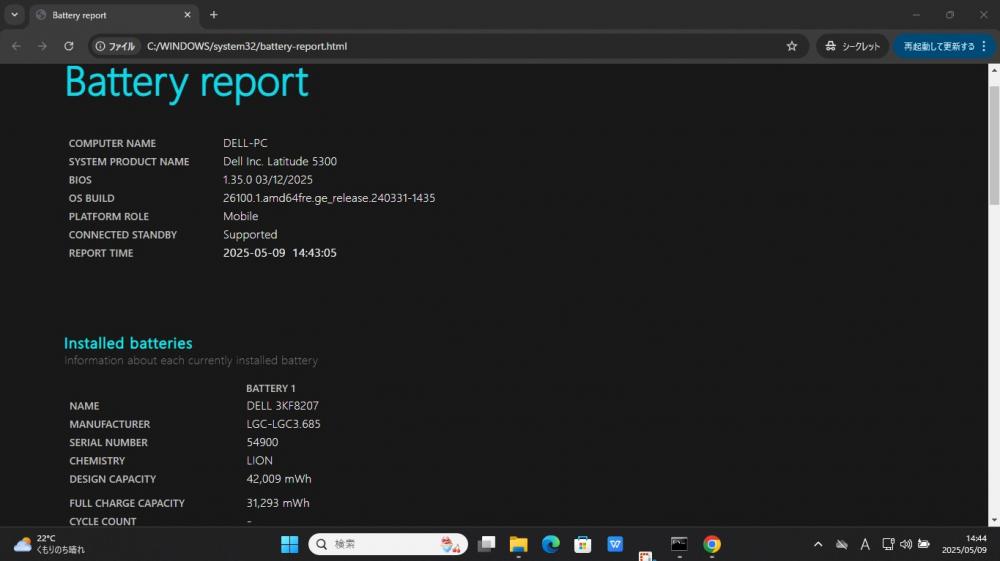Select the chemistry value LION

[260, 460]
